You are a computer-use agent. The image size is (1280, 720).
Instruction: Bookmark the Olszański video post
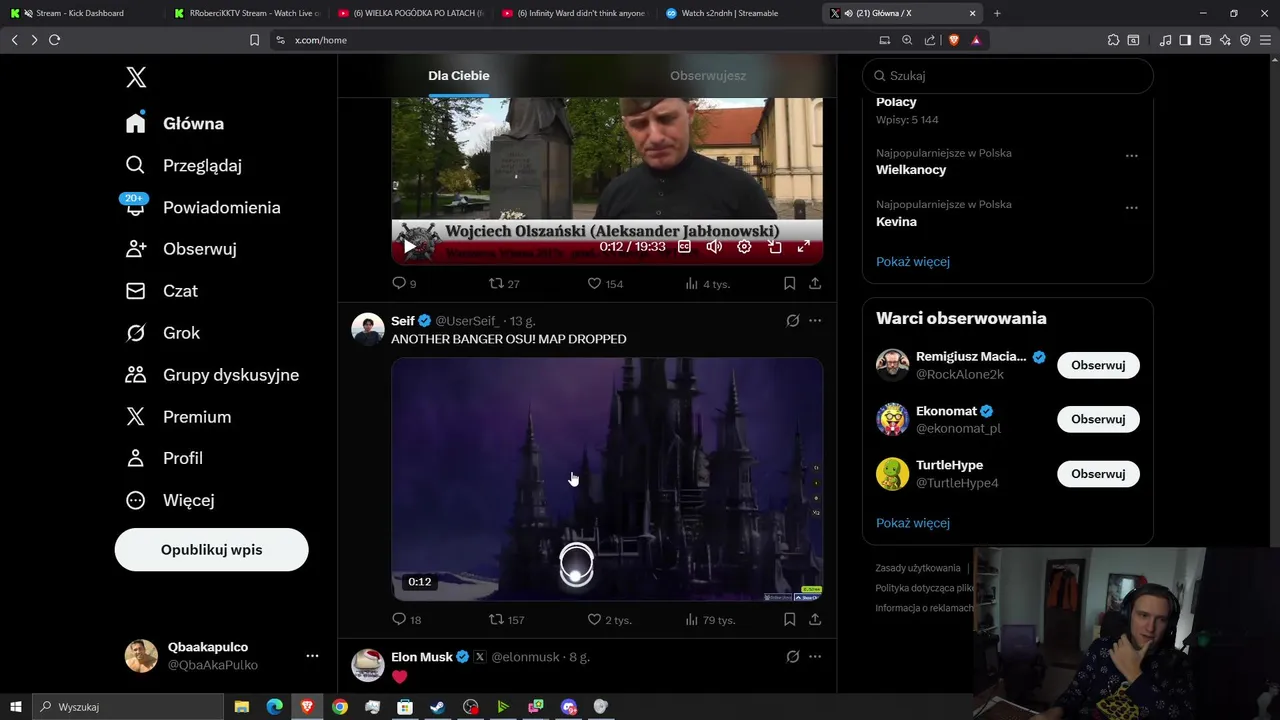789,284
